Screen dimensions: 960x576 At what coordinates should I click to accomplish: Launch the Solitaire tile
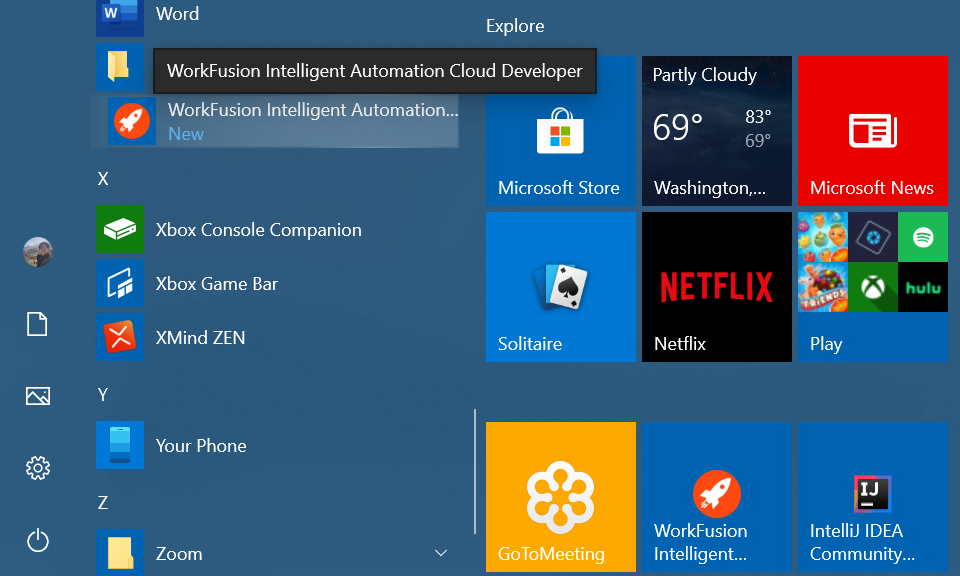coord(561,287)
